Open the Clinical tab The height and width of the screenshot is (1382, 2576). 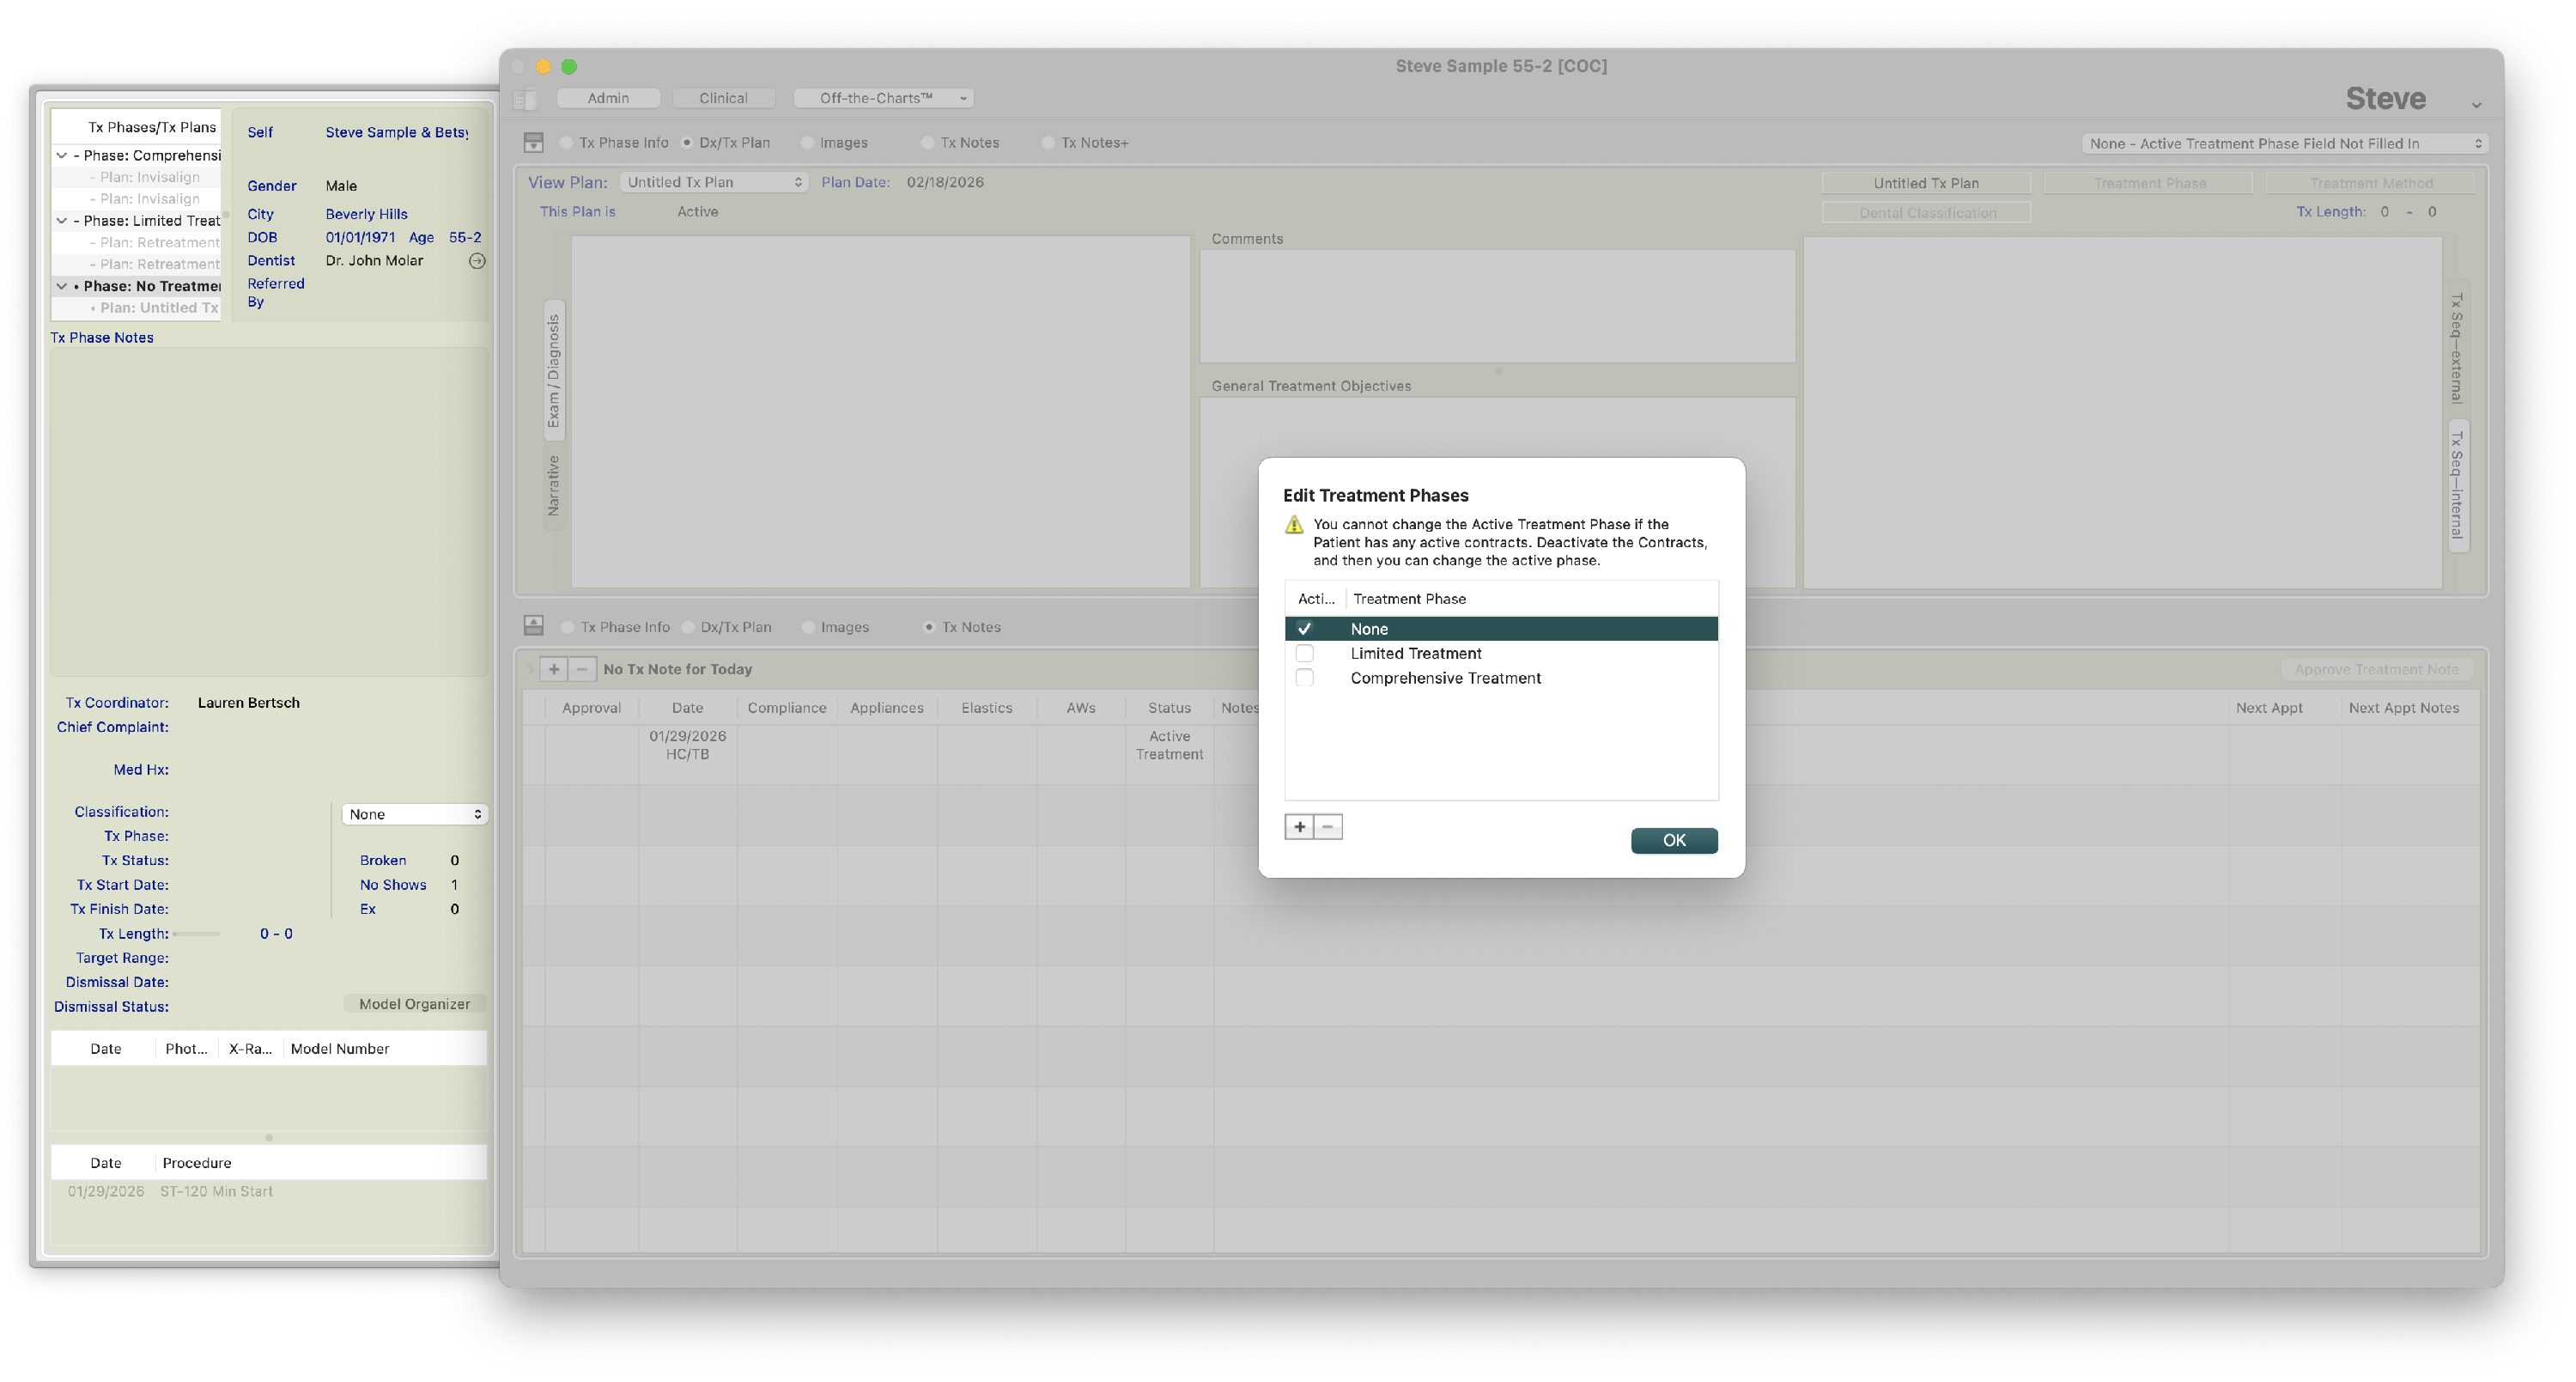click(723, 98)
